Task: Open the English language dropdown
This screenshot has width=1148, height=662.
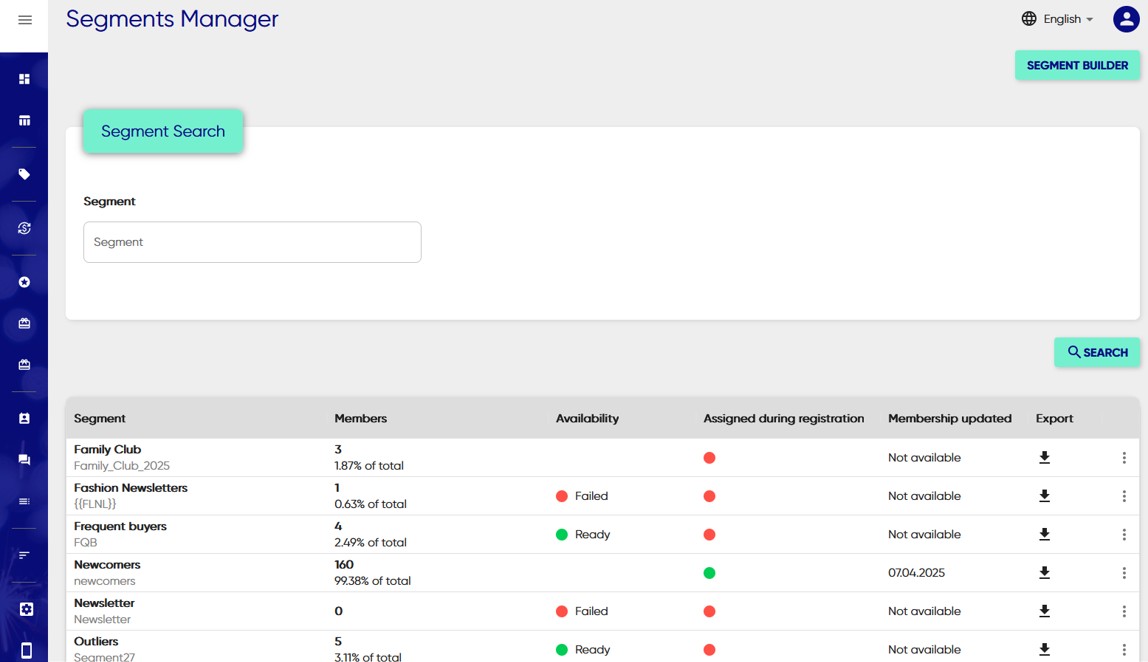Action: click(x=1057, y=19)
